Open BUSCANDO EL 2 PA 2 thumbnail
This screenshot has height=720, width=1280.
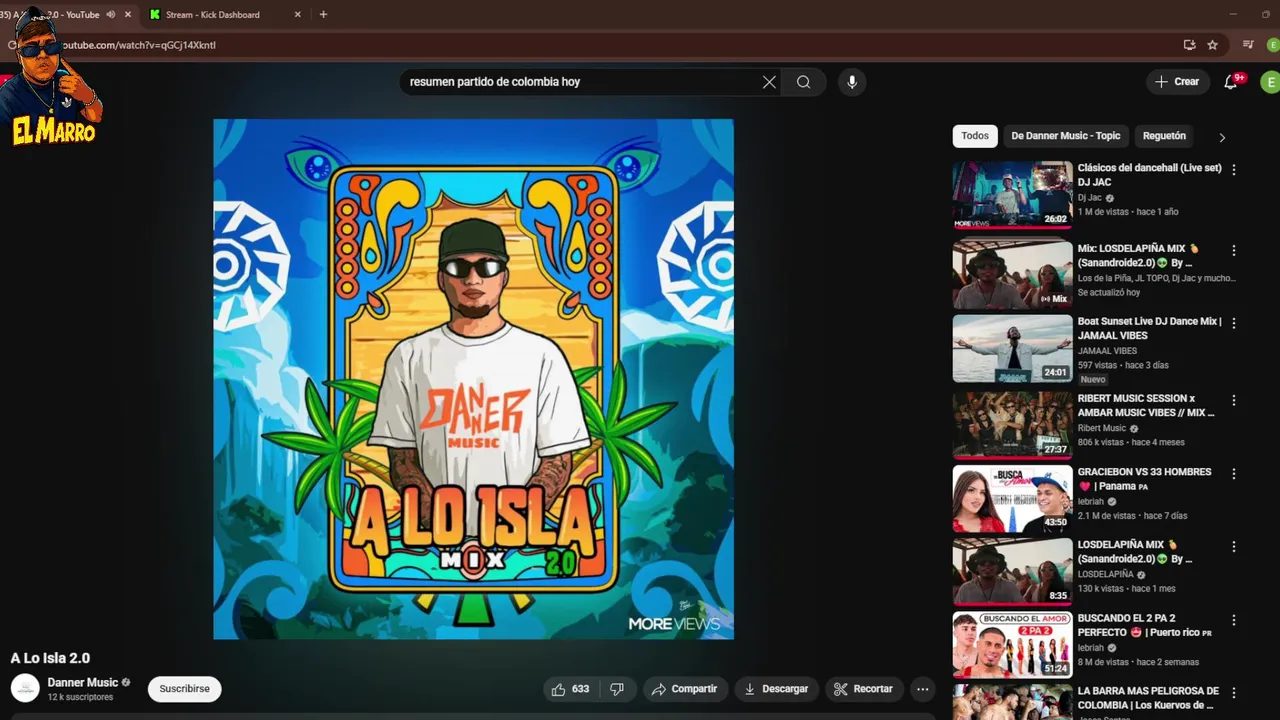point(1012,645)
